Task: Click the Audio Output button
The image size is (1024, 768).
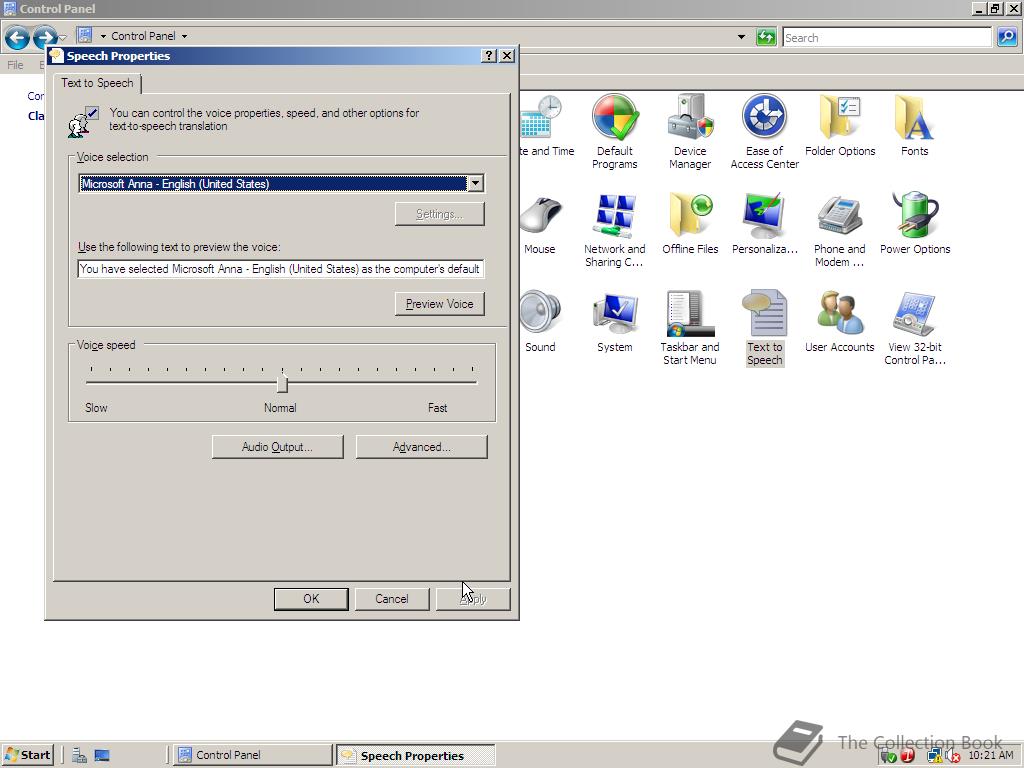Action: (278, 447)
